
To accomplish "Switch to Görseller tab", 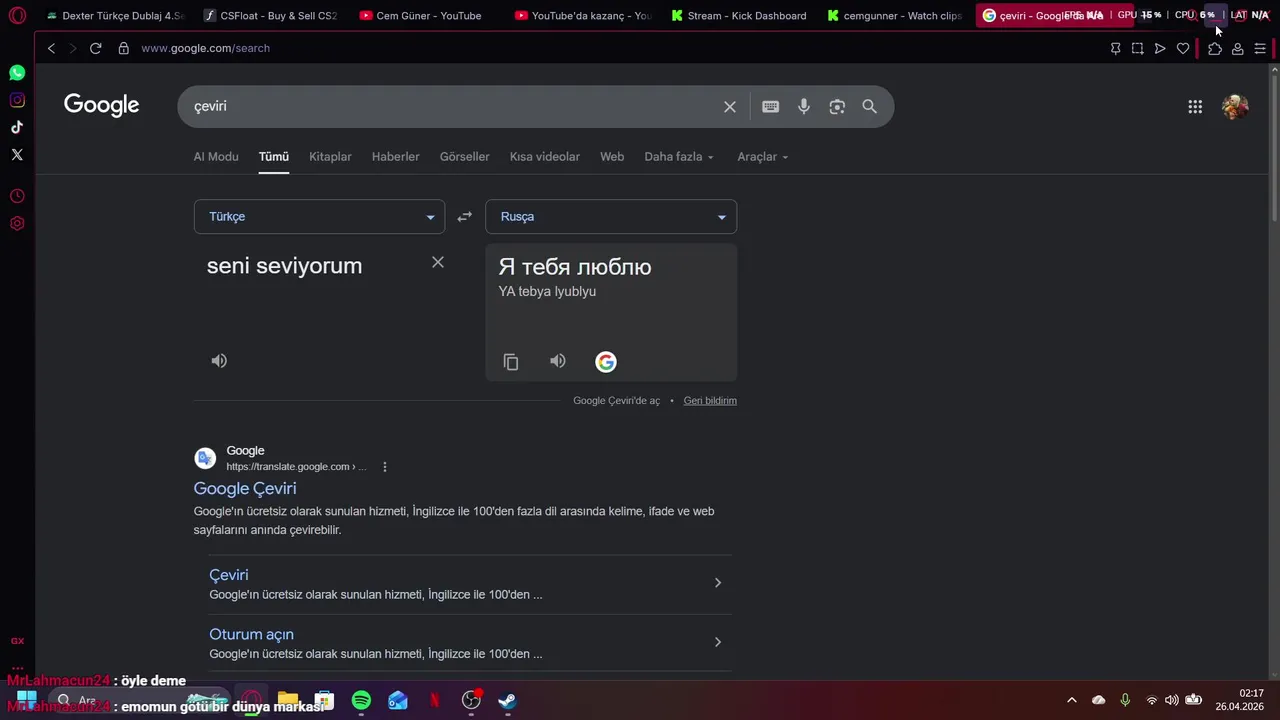I will (465, 157).
